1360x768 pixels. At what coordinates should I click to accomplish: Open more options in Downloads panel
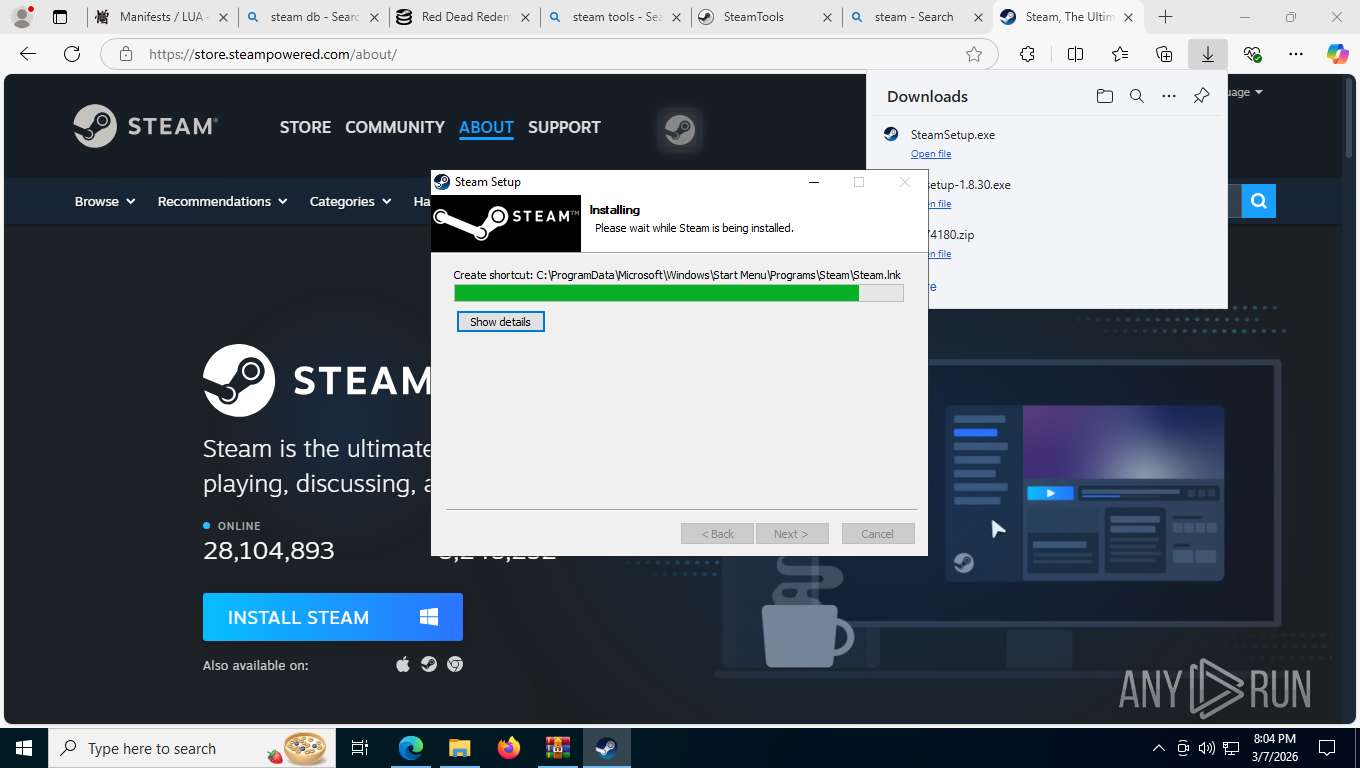coord(1168,96)
